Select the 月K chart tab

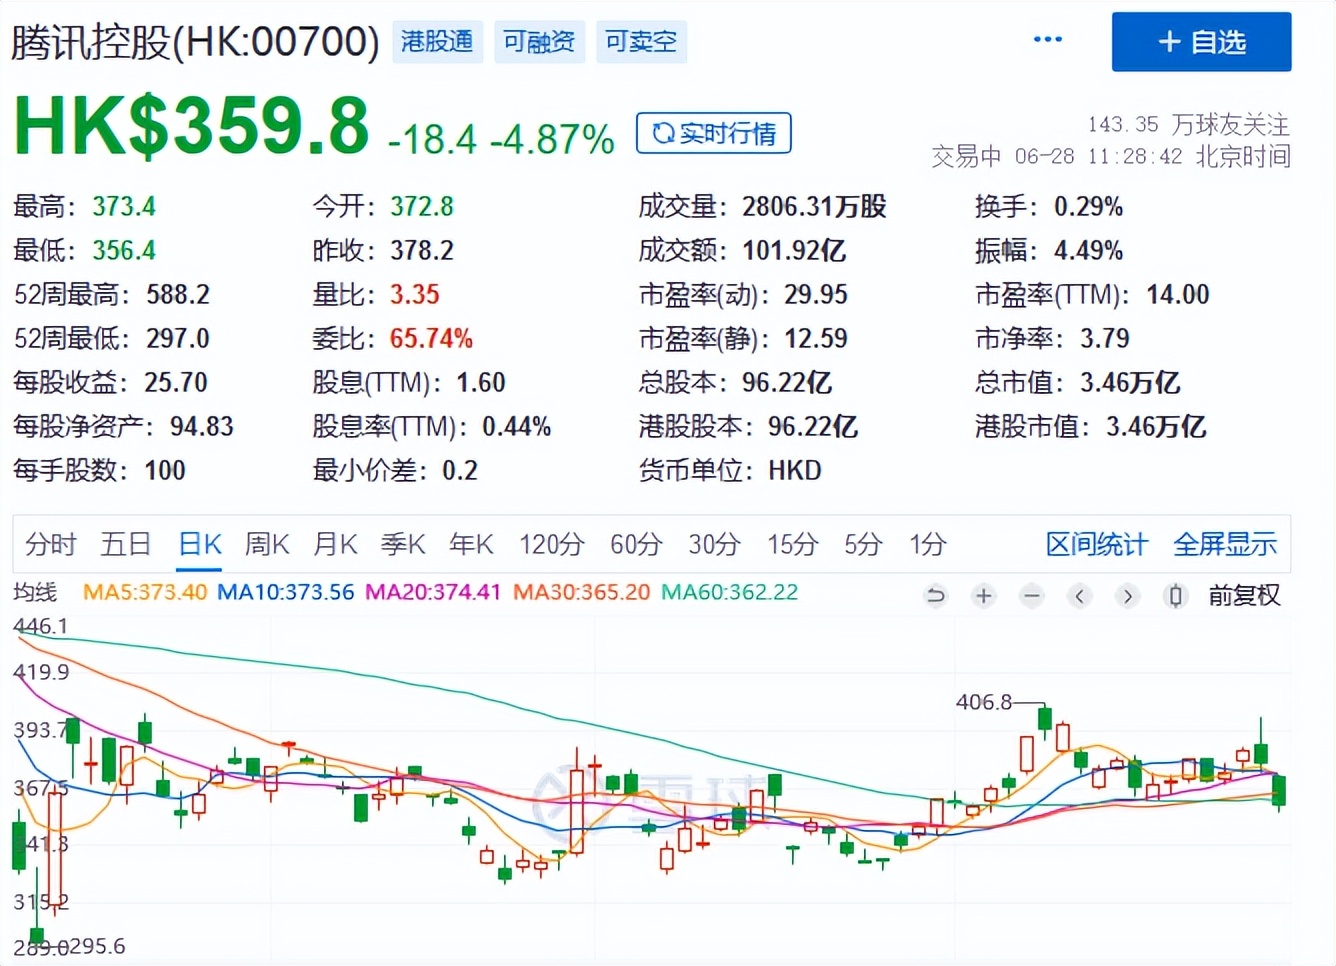pyautogui.click(x=335, y=544)
